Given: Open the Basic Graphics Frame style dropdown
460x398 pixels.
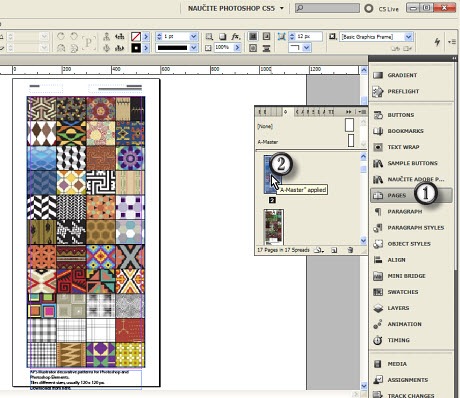Looking at the screenshot, I should coord(409,37).
